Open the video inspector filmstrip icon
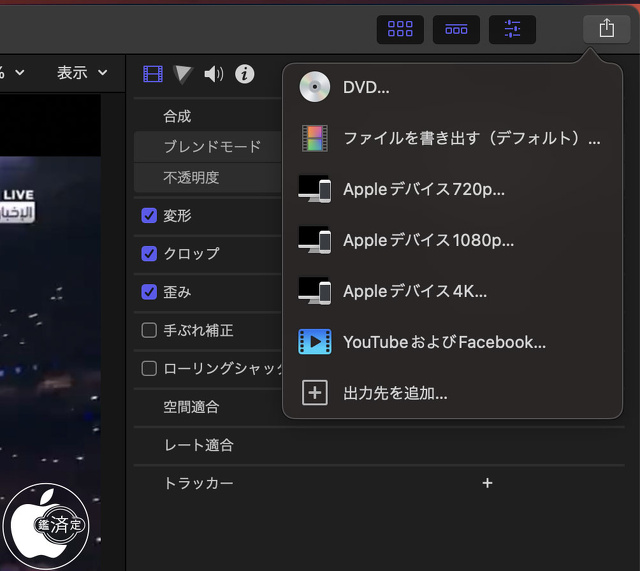Viewport: 640px width, 571px height. pyautogui.click(x=152, y=74)
